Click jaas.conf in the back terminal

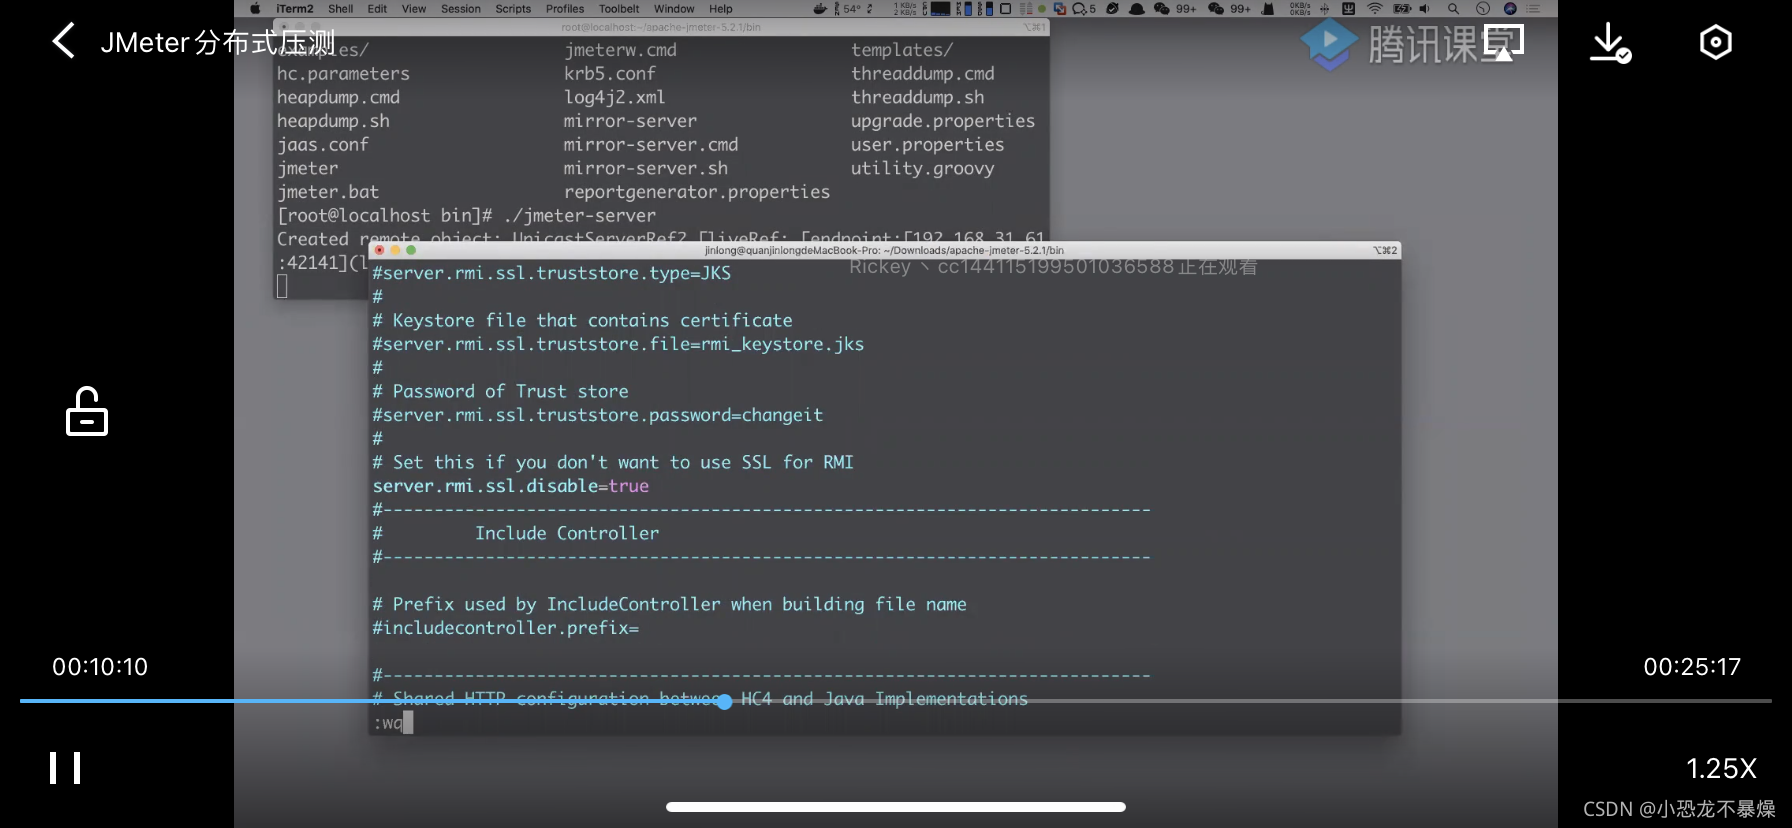(323, 145)
